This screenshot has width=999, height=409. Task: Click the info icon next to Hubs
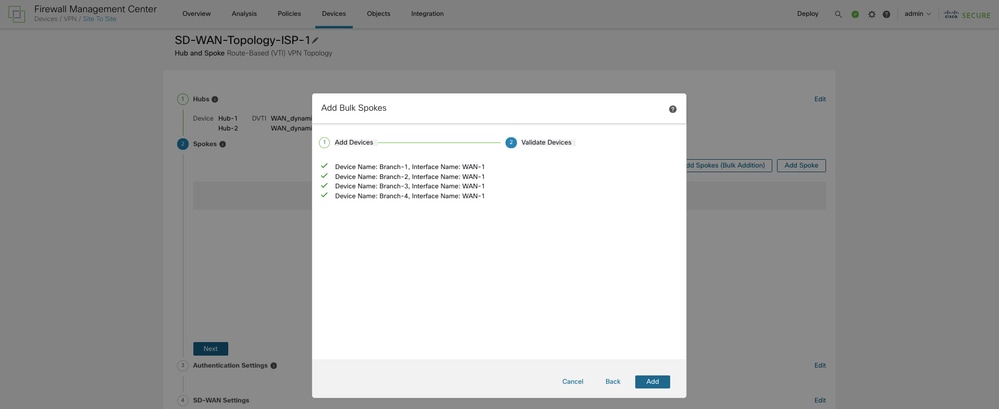(215, 99)
